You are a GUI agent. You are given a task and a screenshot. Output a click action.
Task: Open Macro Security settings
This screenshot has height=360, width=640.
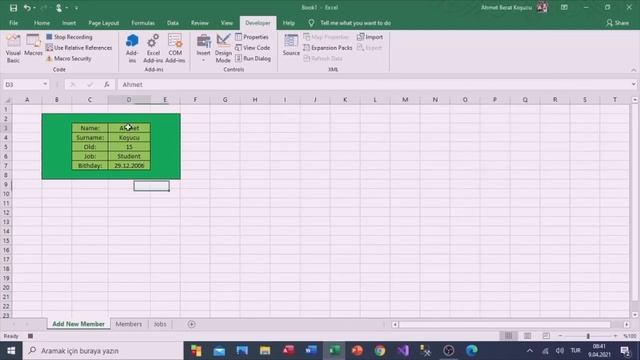pos(69,58)
